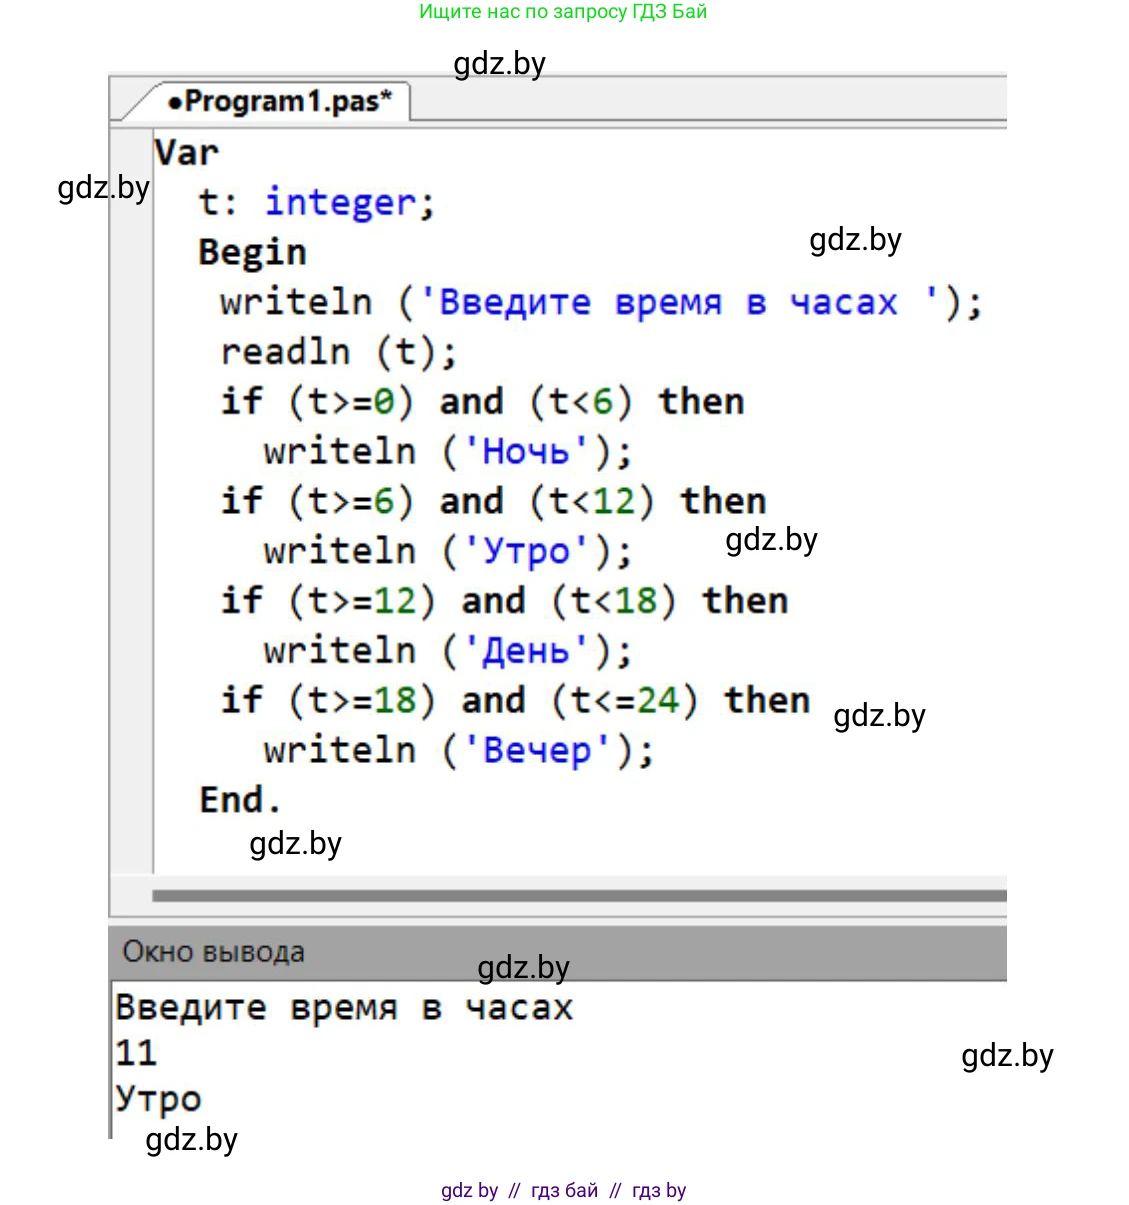This screenshot has height=1205, width=1129.
Task: Click the entered value 11 in output
Action: click(136, 1053)
